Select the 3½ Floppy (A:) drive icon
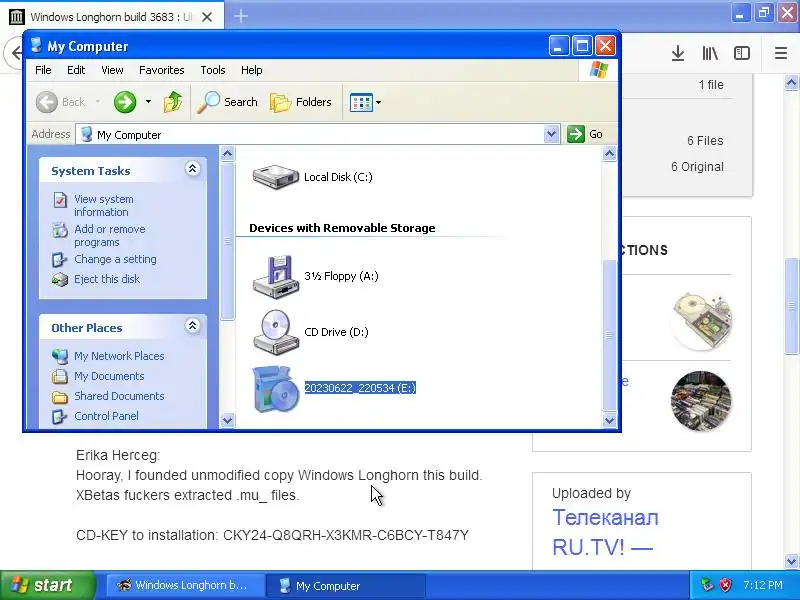Screen dimensions: 800x600 [x=276, y=277]
